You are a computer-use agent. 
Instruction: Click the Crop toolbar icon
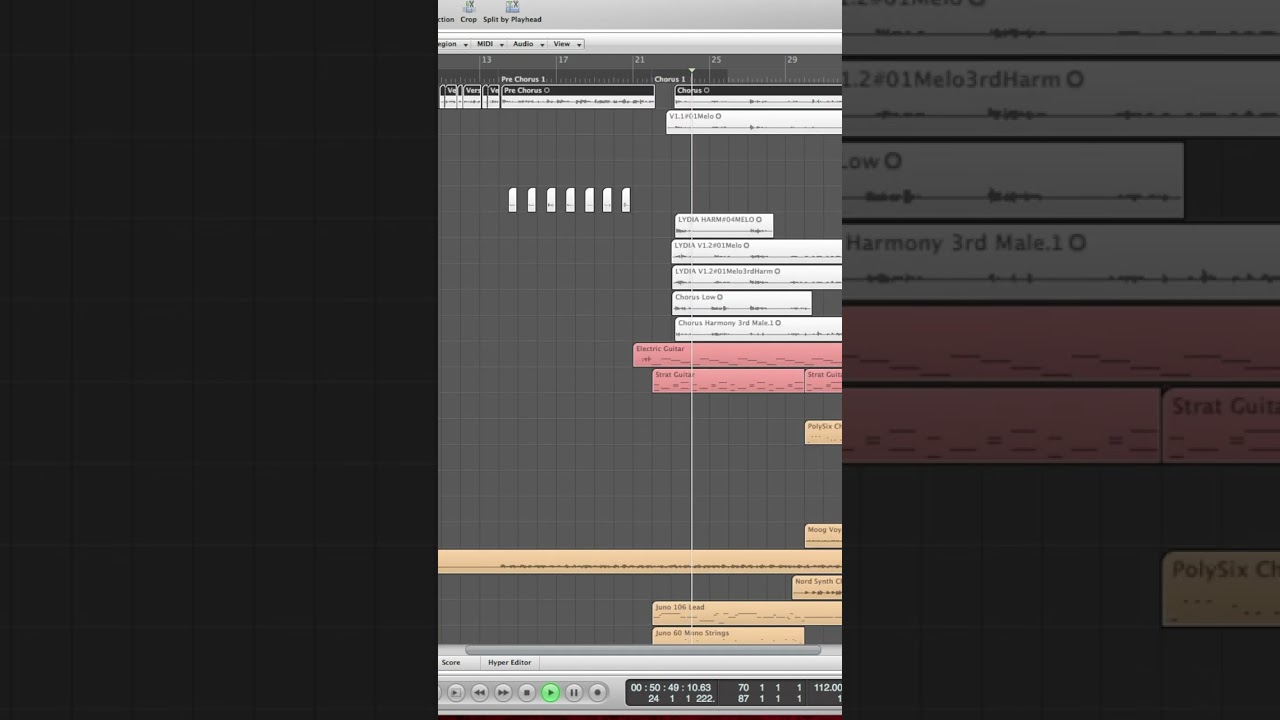pos(468,8)
